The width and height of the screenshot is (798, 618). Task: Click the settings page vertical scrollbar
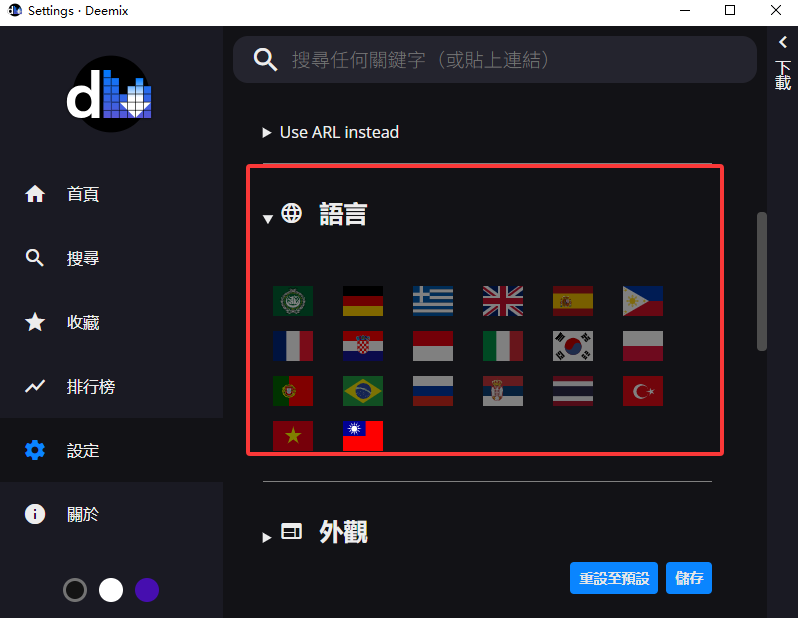point(762,282)
